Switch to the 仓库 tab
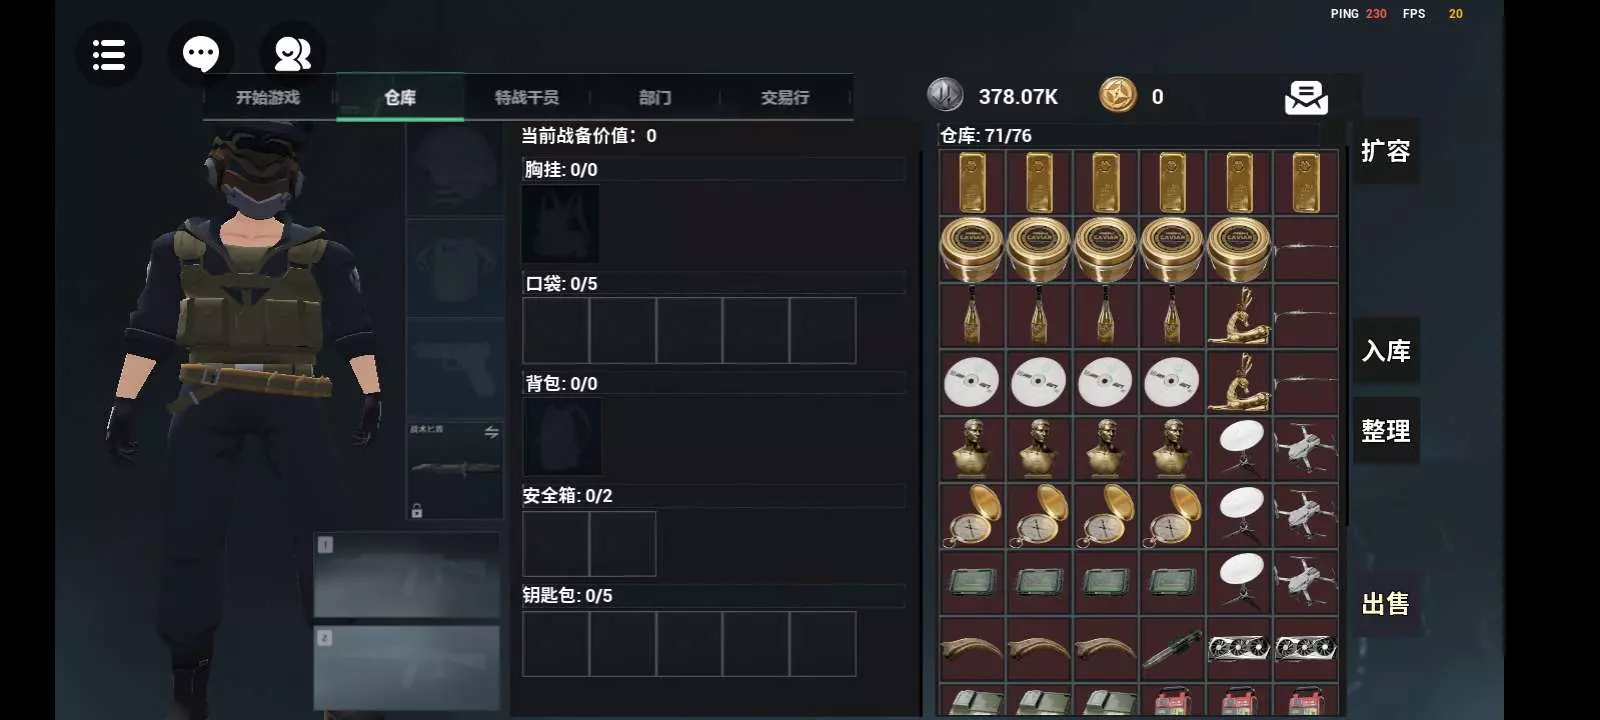The height and width of the screenshot is (720, 1600). point(400,97)
